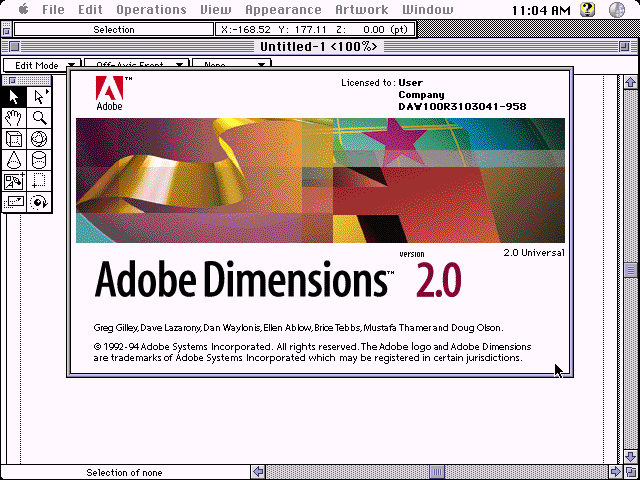Select the Cone primitive tool
Image resolution: width=640 pixels, height=480 pixels.
pyautogui.click(x=14, y=160)
